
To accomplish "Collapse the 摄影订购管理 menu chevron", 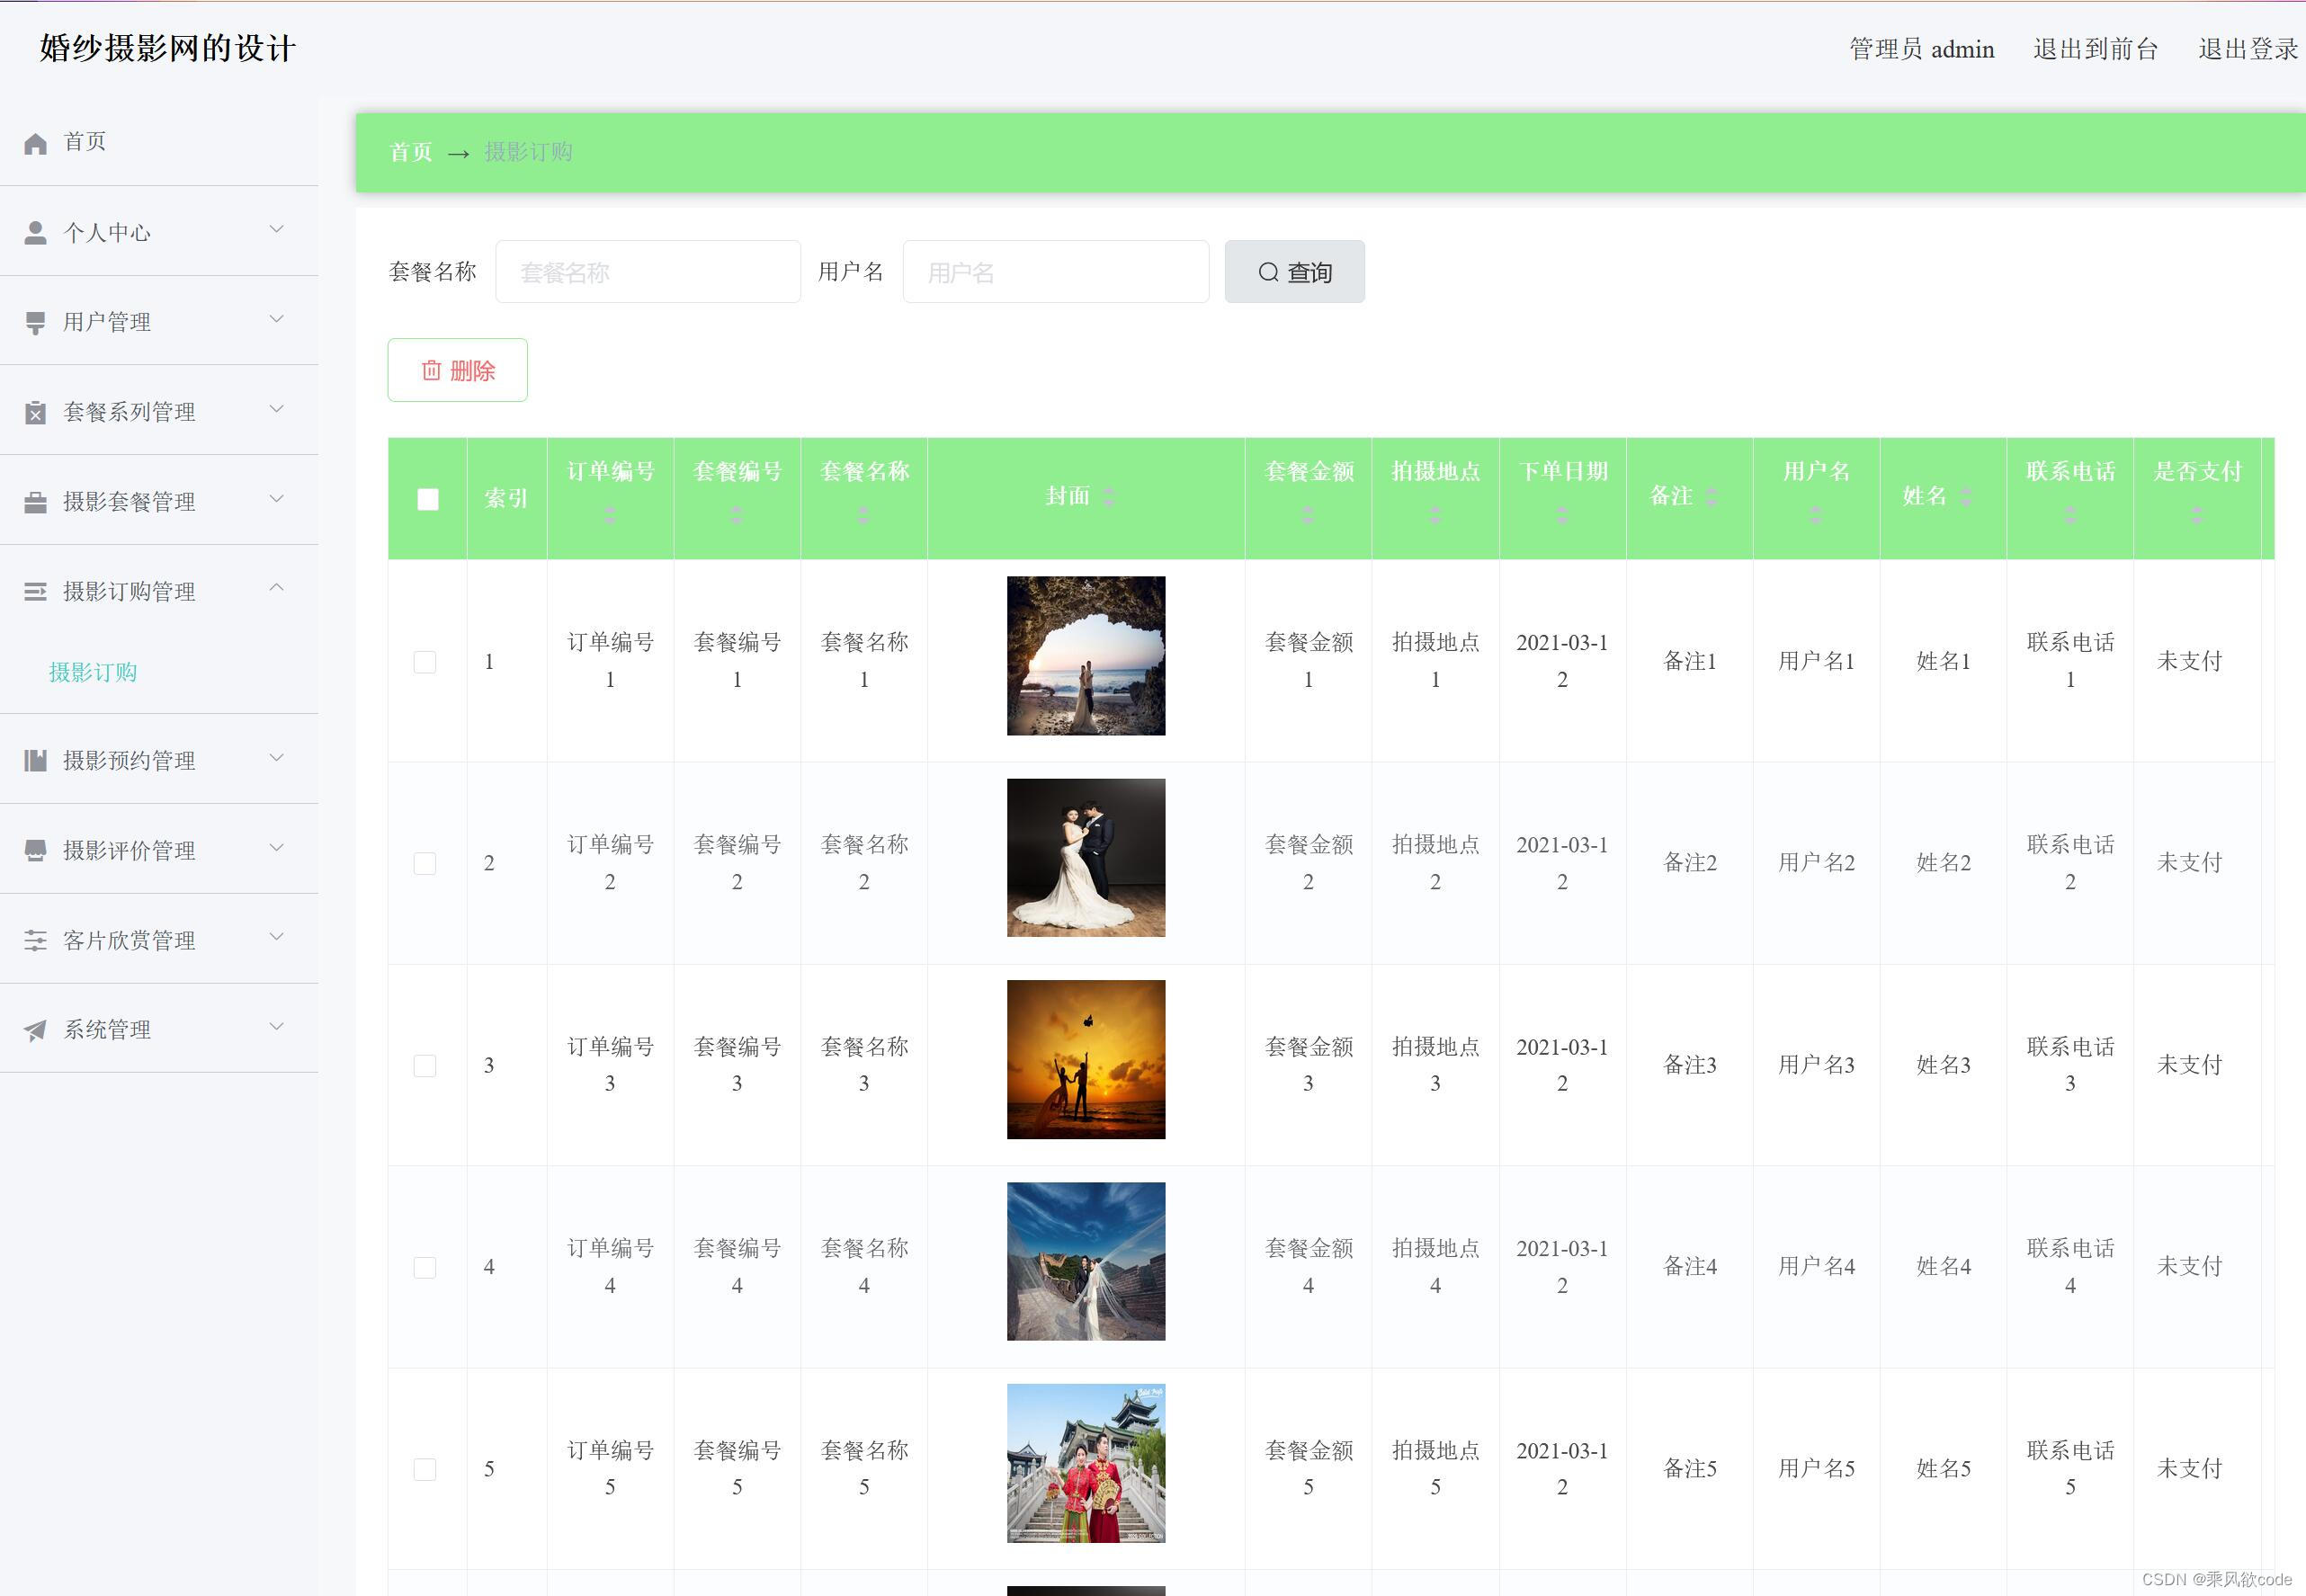I will [277, 588].
